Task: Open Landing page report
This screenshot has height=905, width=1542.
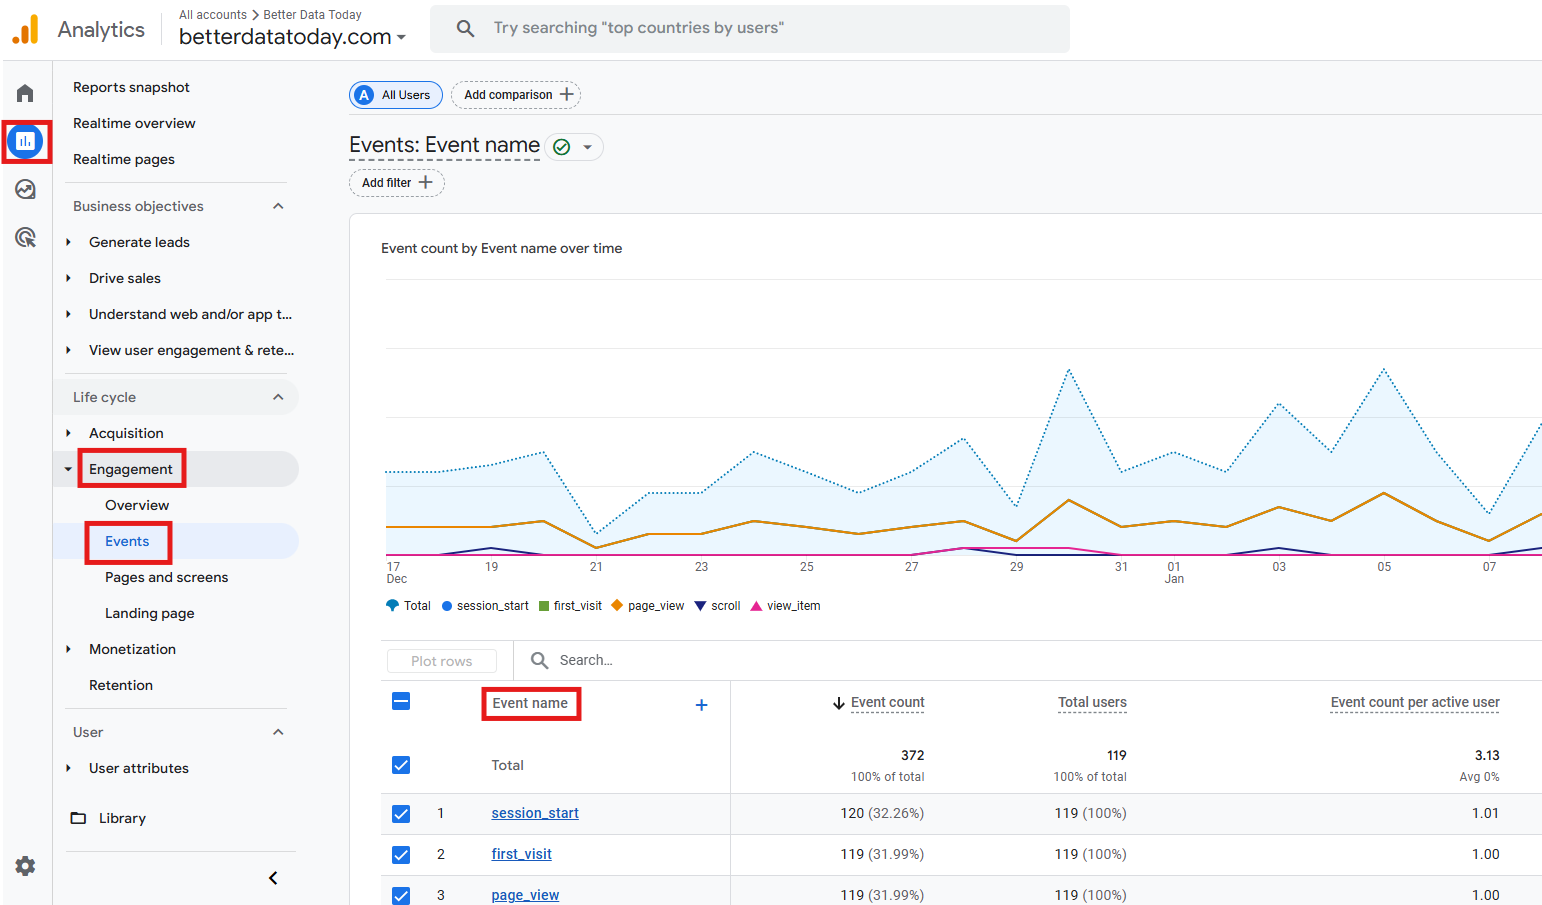Action: click(150, 613)
